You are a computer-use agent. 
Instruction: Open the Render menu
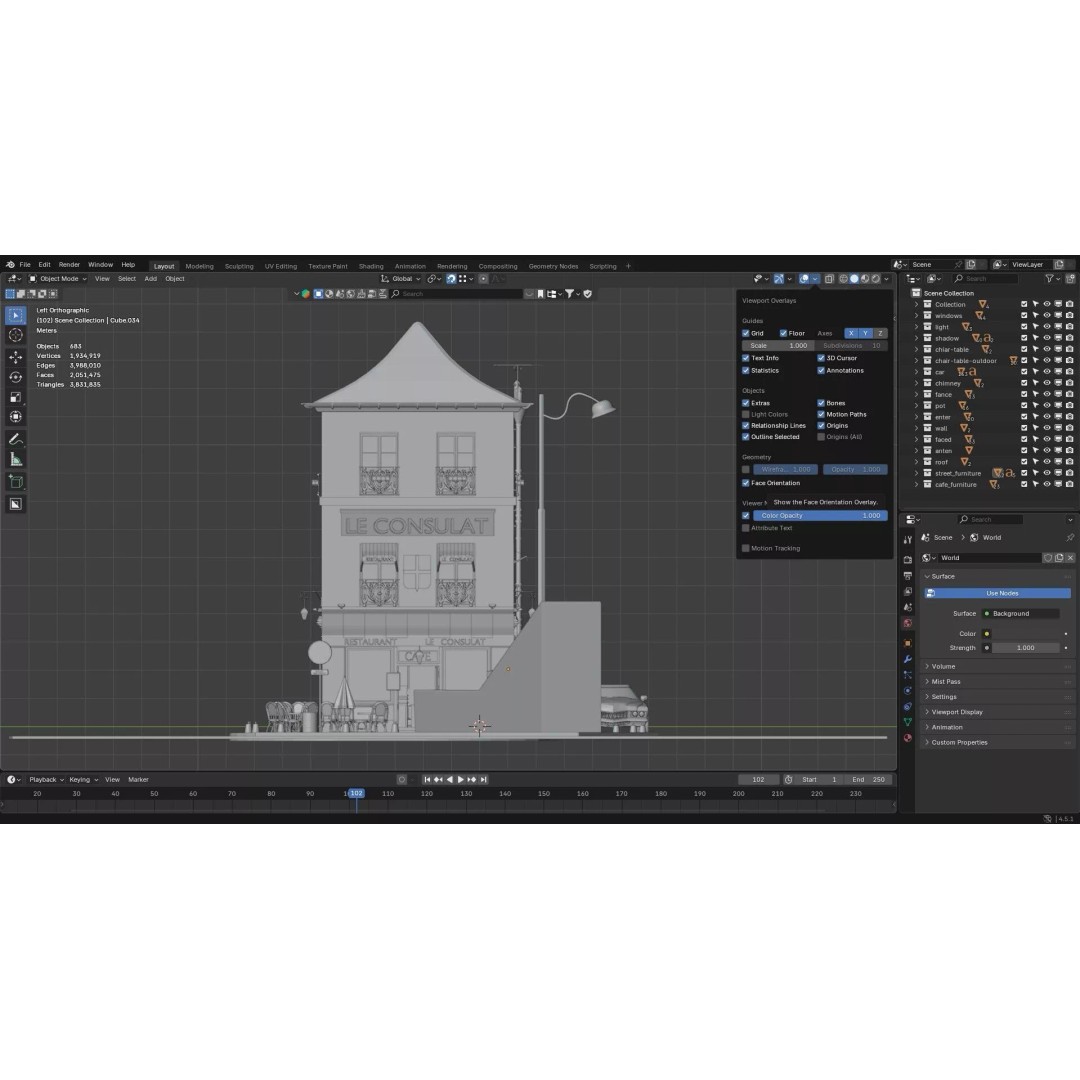pyautogui.click(x=69, y=264)
